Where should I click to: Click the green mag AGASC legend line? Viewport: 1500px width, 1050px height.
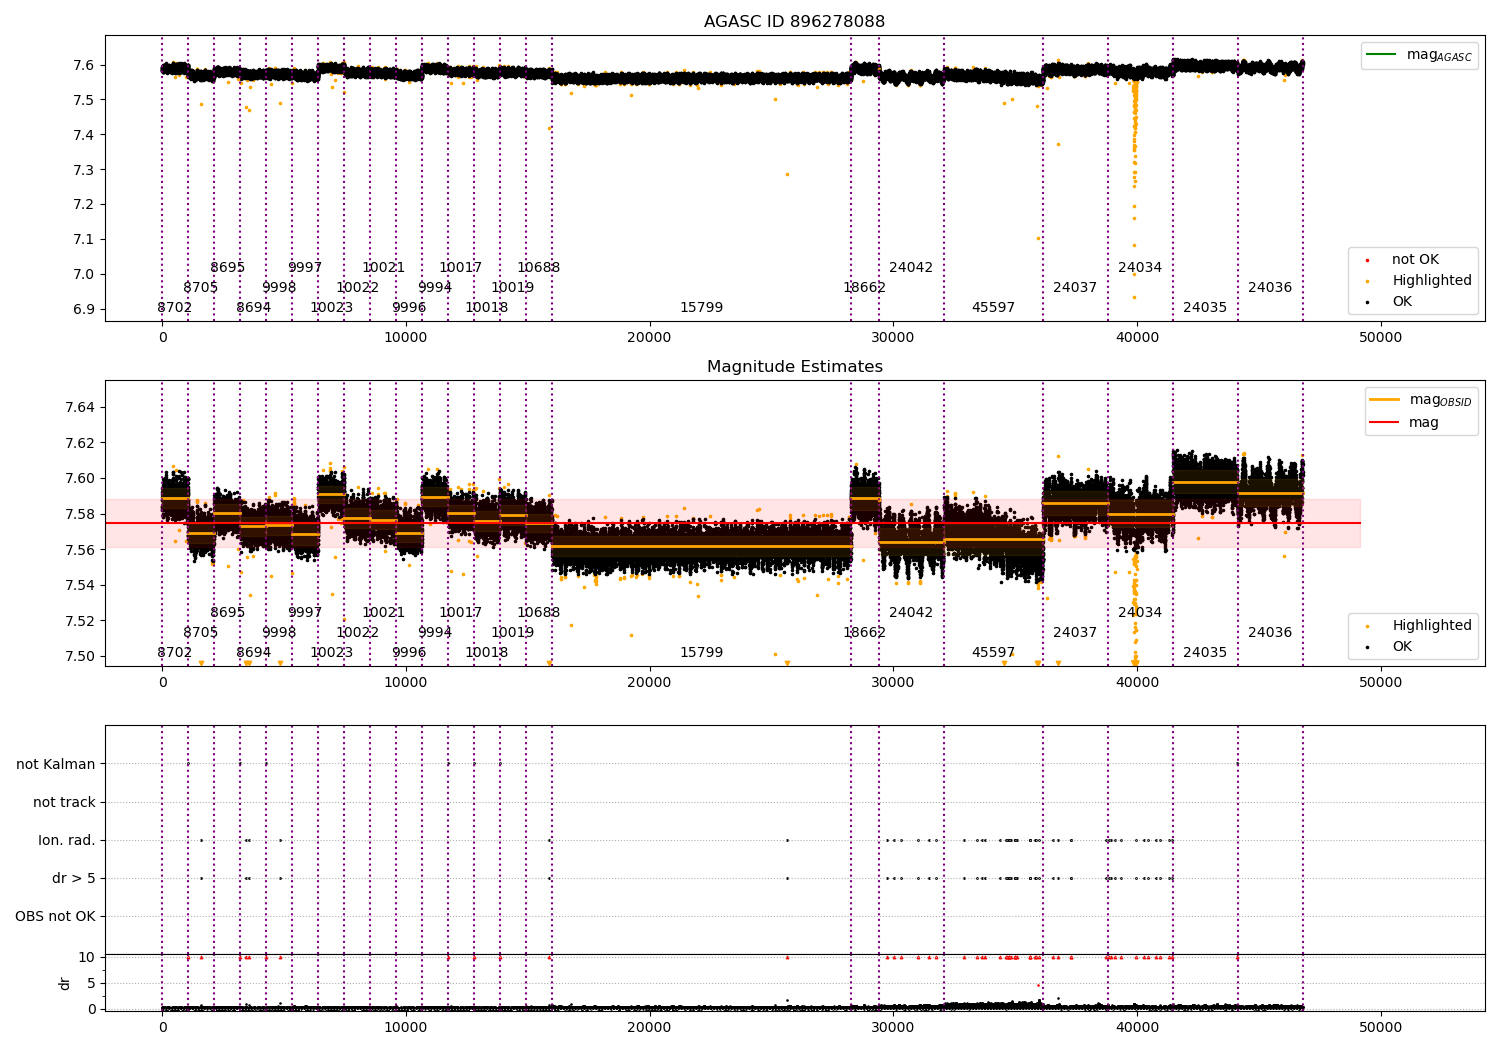click(x=1382, y=55)
